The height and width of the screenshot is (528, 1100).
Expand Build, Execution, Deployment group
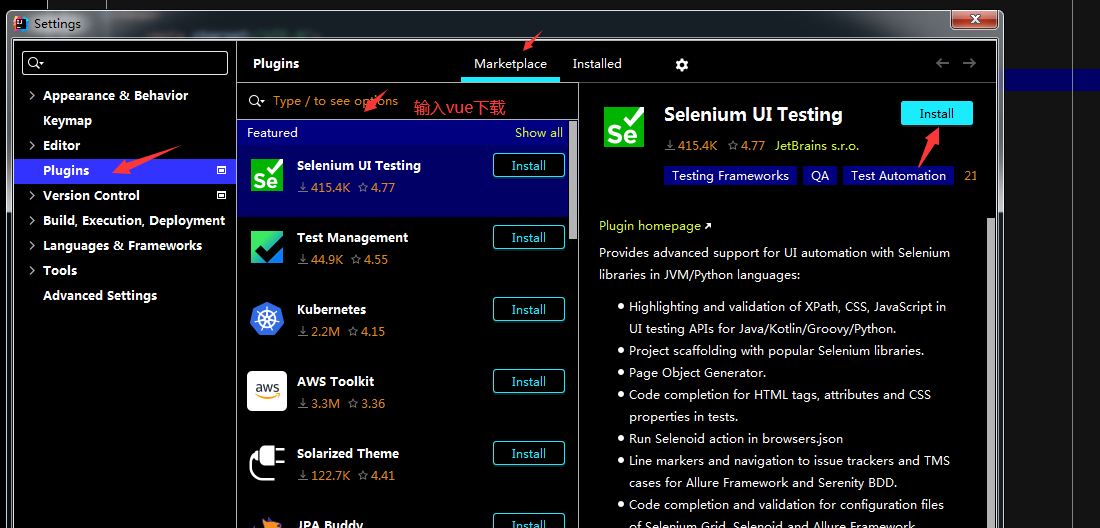click(32, 220)
